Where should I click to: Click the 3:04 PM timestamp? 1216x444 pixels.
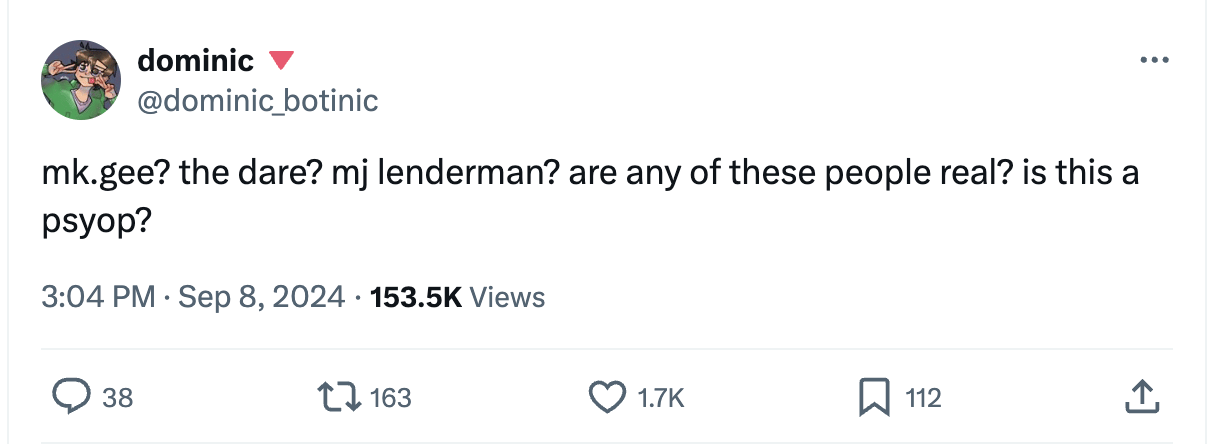98,297
